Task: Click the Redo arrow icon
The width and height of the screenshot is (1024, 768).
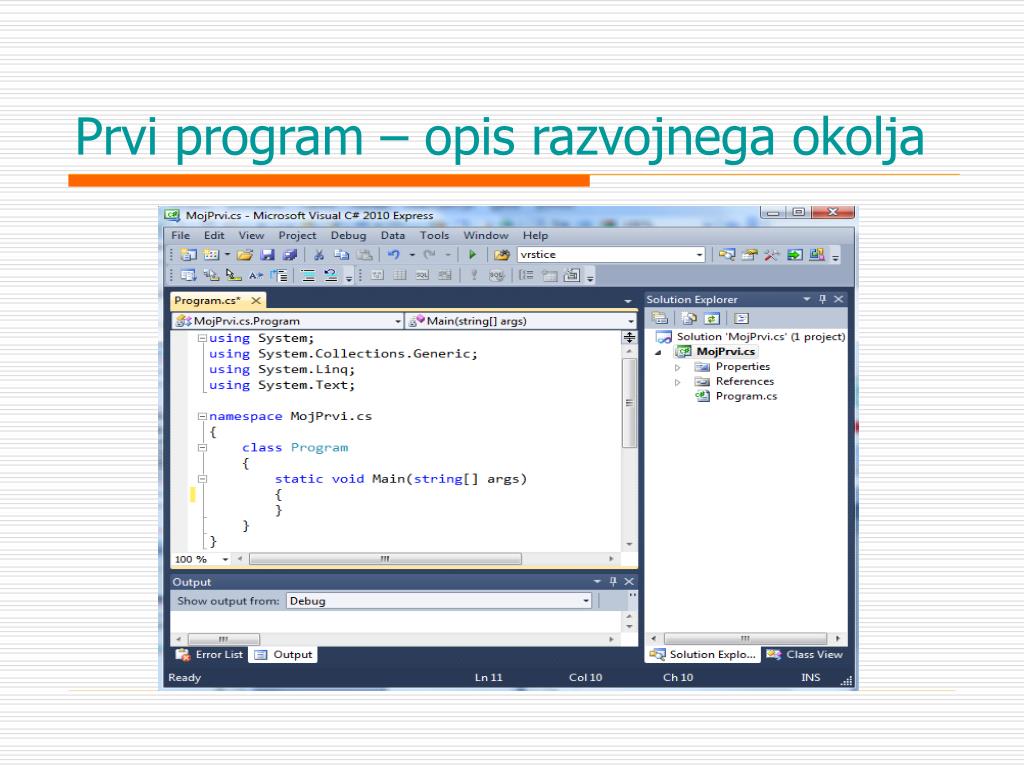Action: 429,255
